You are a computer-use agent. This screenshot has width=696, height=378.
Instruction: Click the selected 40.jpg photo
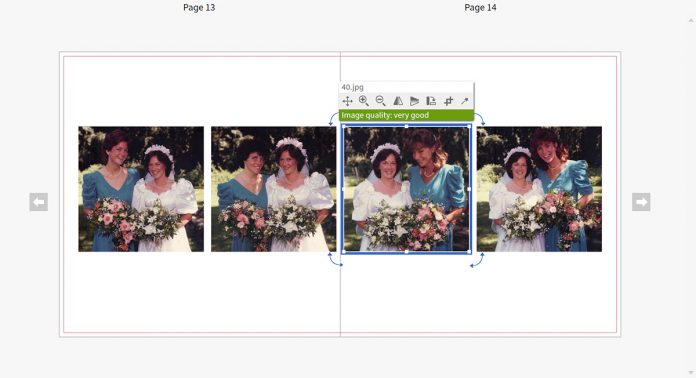pos(407,189)
